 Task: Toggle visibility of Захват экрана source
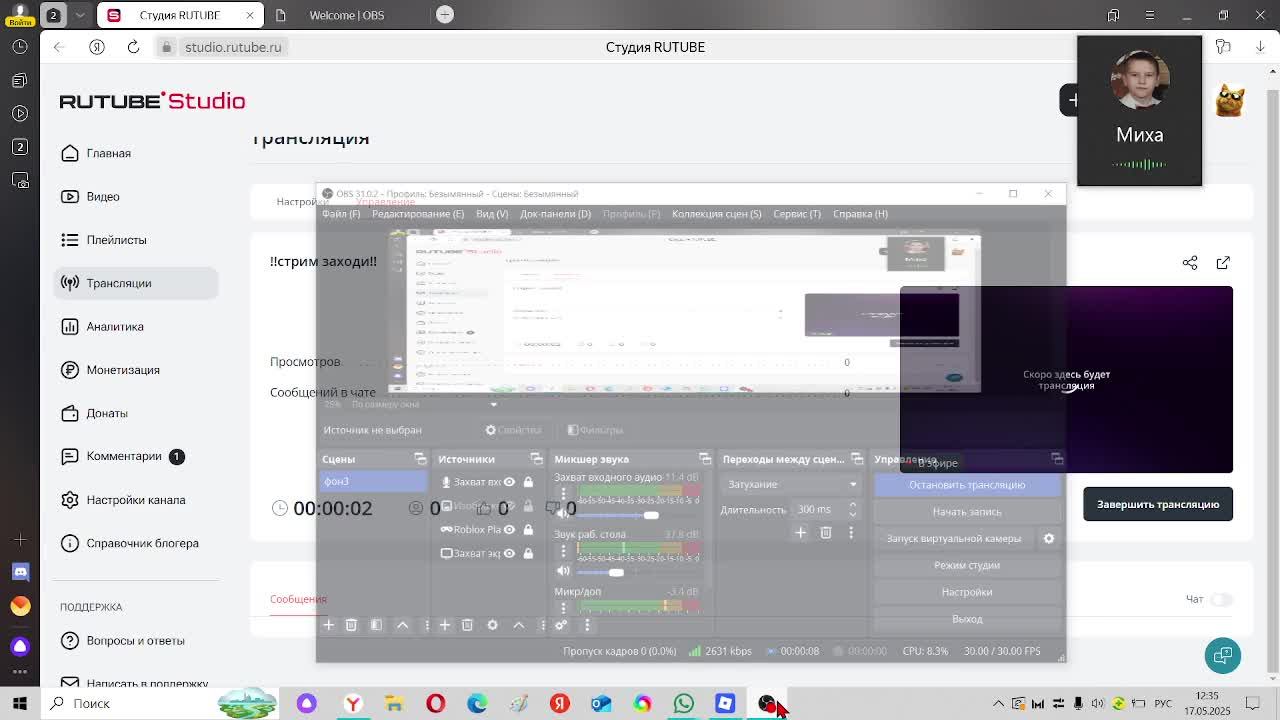(x=509, y=553)
